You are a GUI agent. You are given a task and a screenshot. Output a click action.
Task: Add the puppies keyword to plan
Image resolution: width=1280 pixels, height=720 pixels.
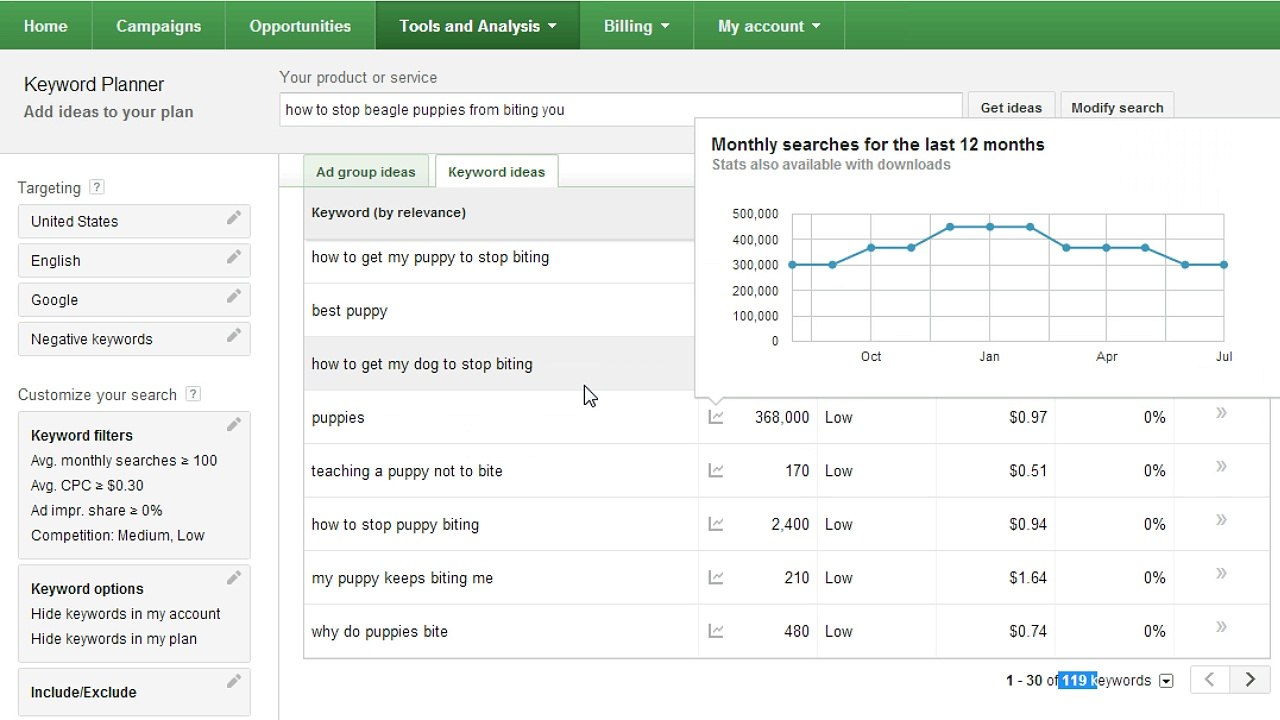1221,413
